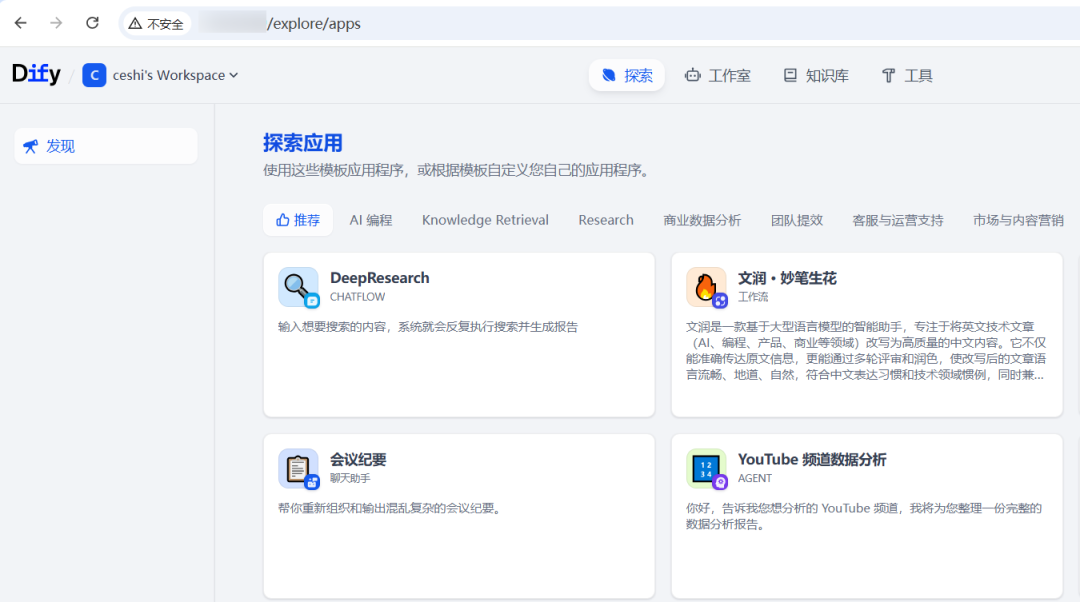The height and width of the screenshot is (602, 1080).
Task: Select the 商业数据分析 category tab
Action: (x=702, y=220)
